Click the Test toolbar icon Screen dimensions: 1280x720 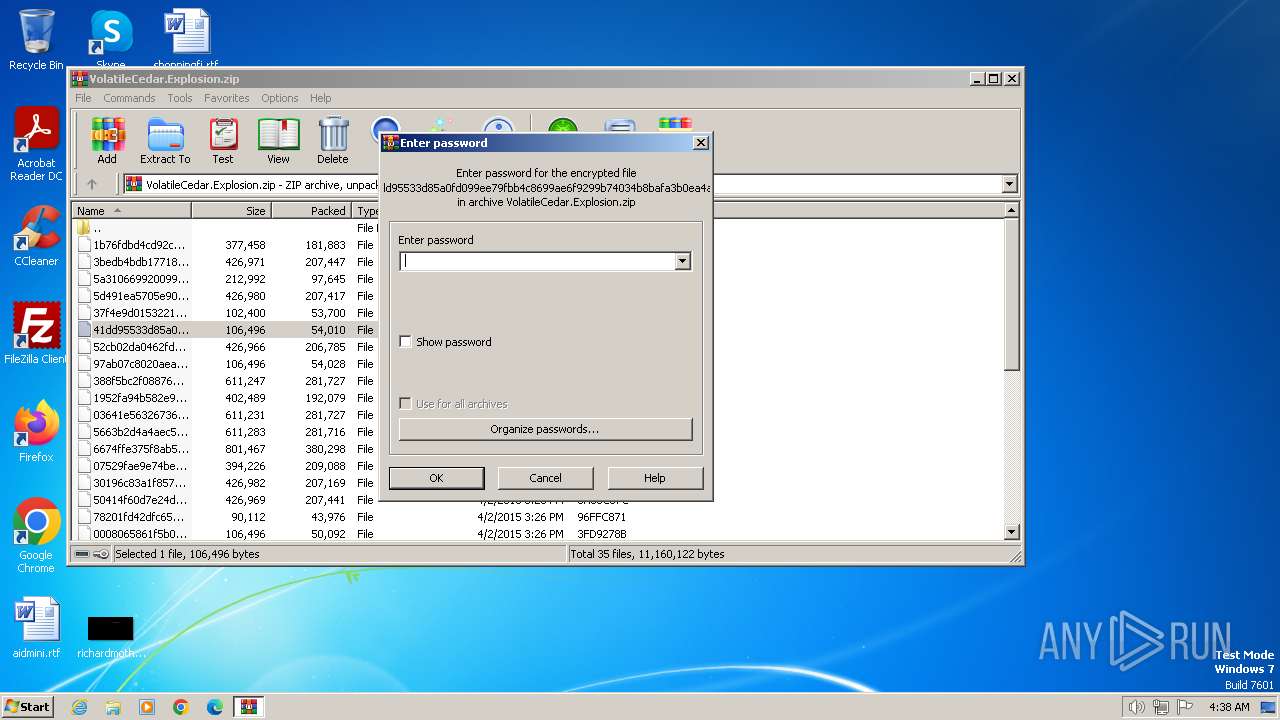click(223, 140)
